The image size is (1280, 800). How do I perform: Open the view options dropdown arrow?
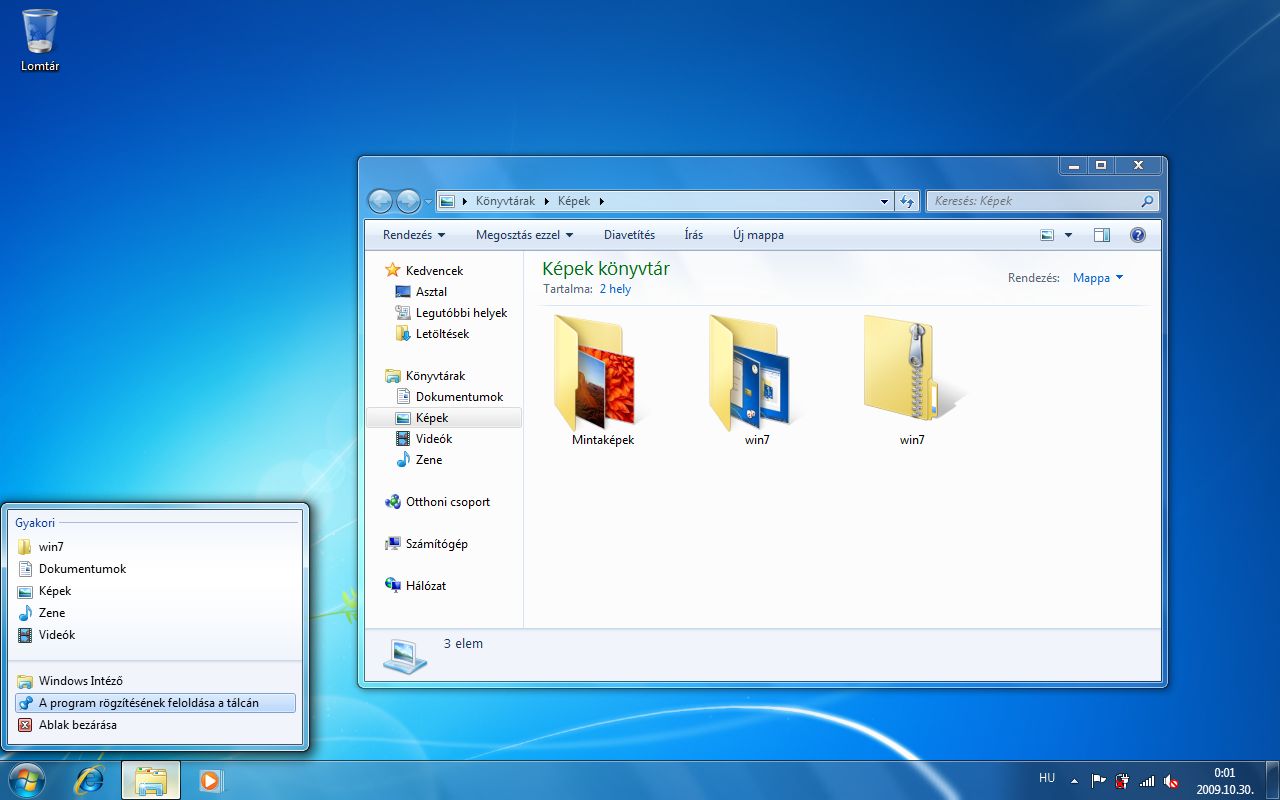1068,235
